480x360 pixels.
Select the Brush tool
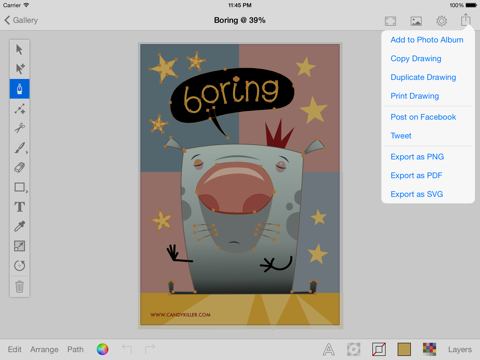(20, 148)
